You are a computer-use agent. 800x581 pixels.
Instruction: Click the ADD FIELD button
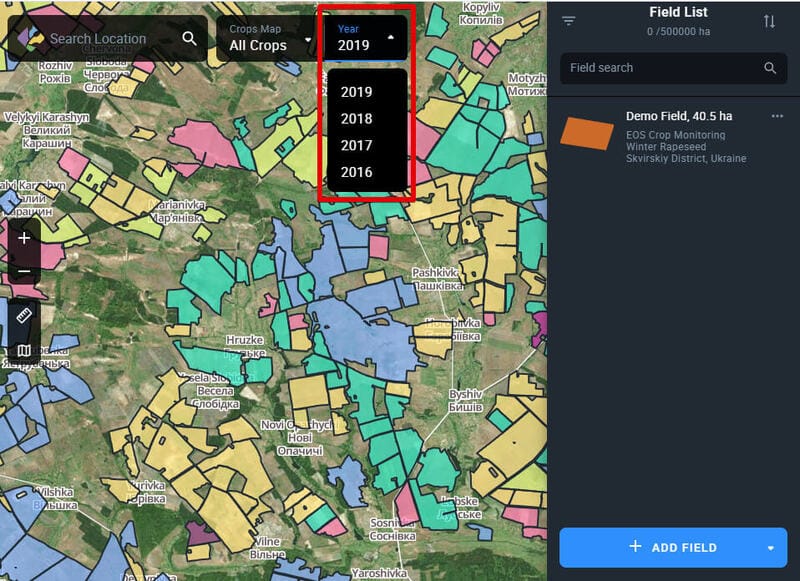pyautogui.click(x=673, y=547)
